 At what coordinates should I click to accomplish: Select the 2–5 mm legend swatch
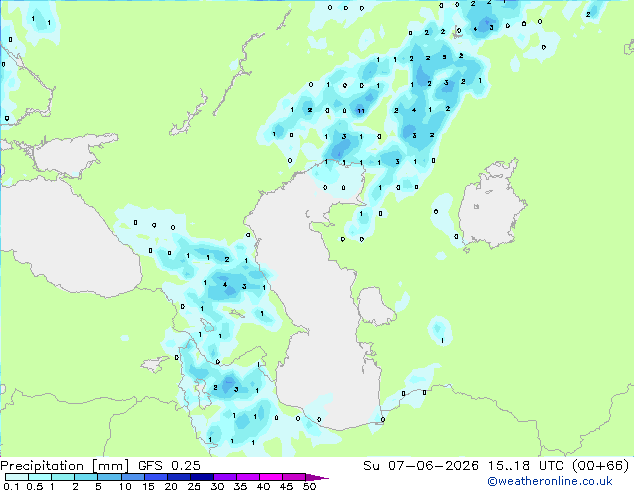point(87,477)
